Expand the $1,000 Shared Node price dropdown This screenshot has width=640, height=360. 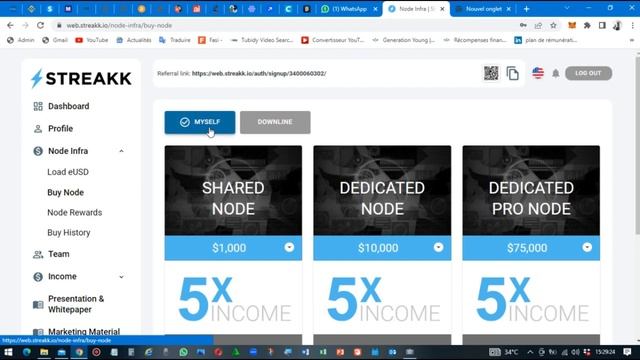[289, 247]
